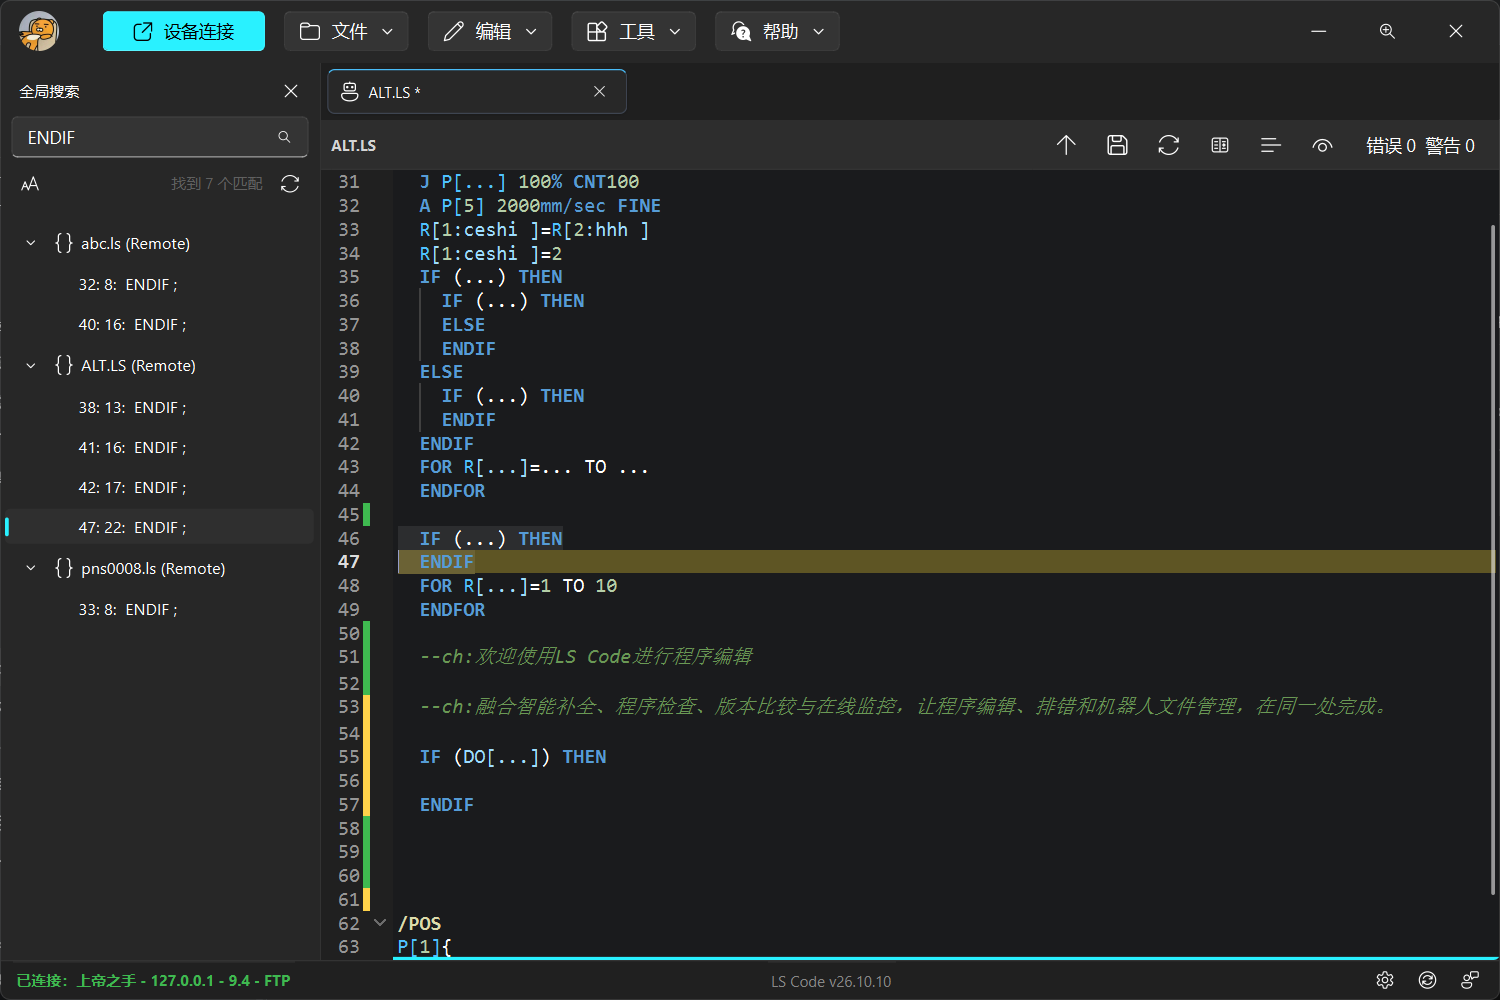Click the 错误 0 error counter

point(1391,146)
